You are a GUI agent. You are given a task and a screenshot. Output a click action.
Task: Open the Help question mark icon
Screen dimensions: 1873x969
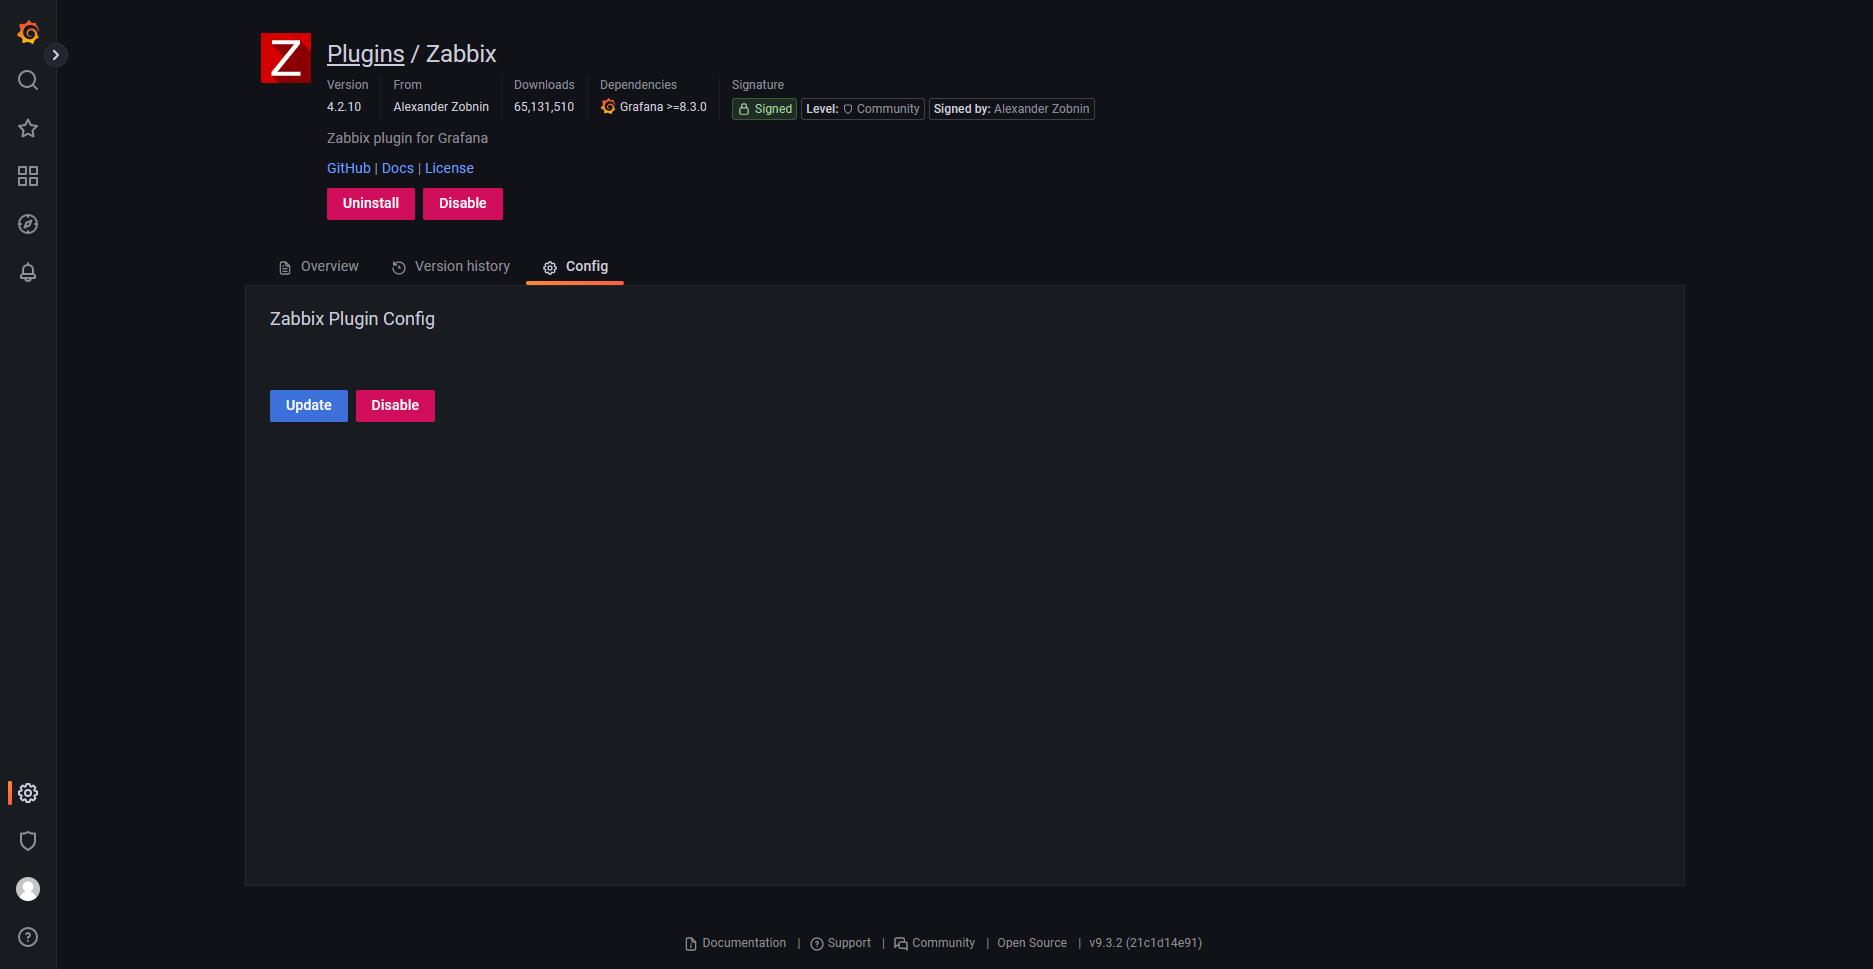click(x=28, y=937)
